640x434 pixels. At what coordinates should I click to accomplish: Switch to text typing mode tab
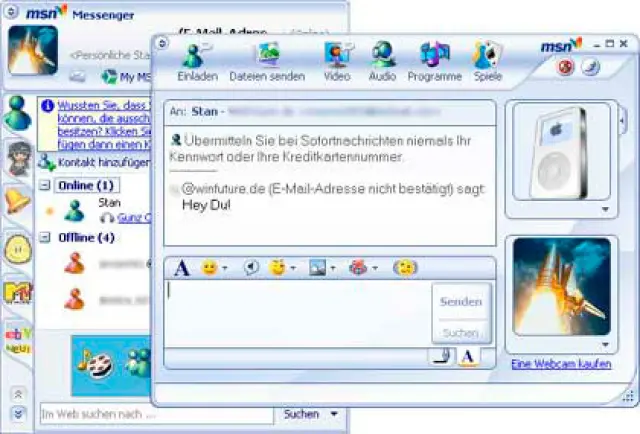tap(468, 357)
